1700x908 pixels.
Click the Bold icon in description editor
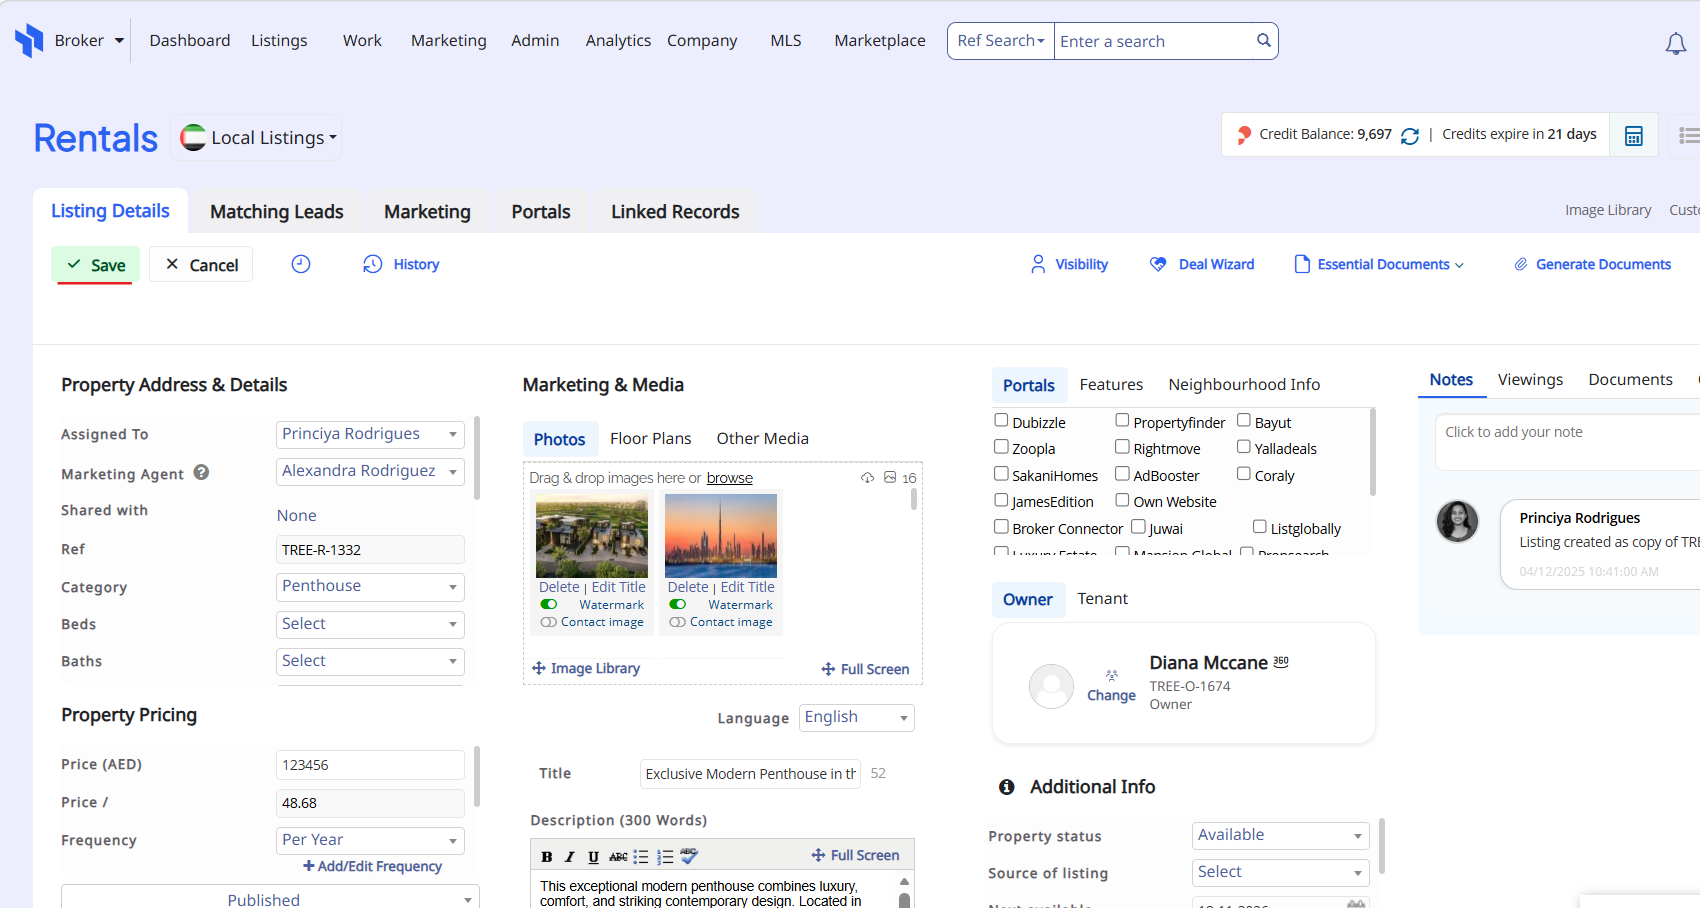[x=547, y=857]
